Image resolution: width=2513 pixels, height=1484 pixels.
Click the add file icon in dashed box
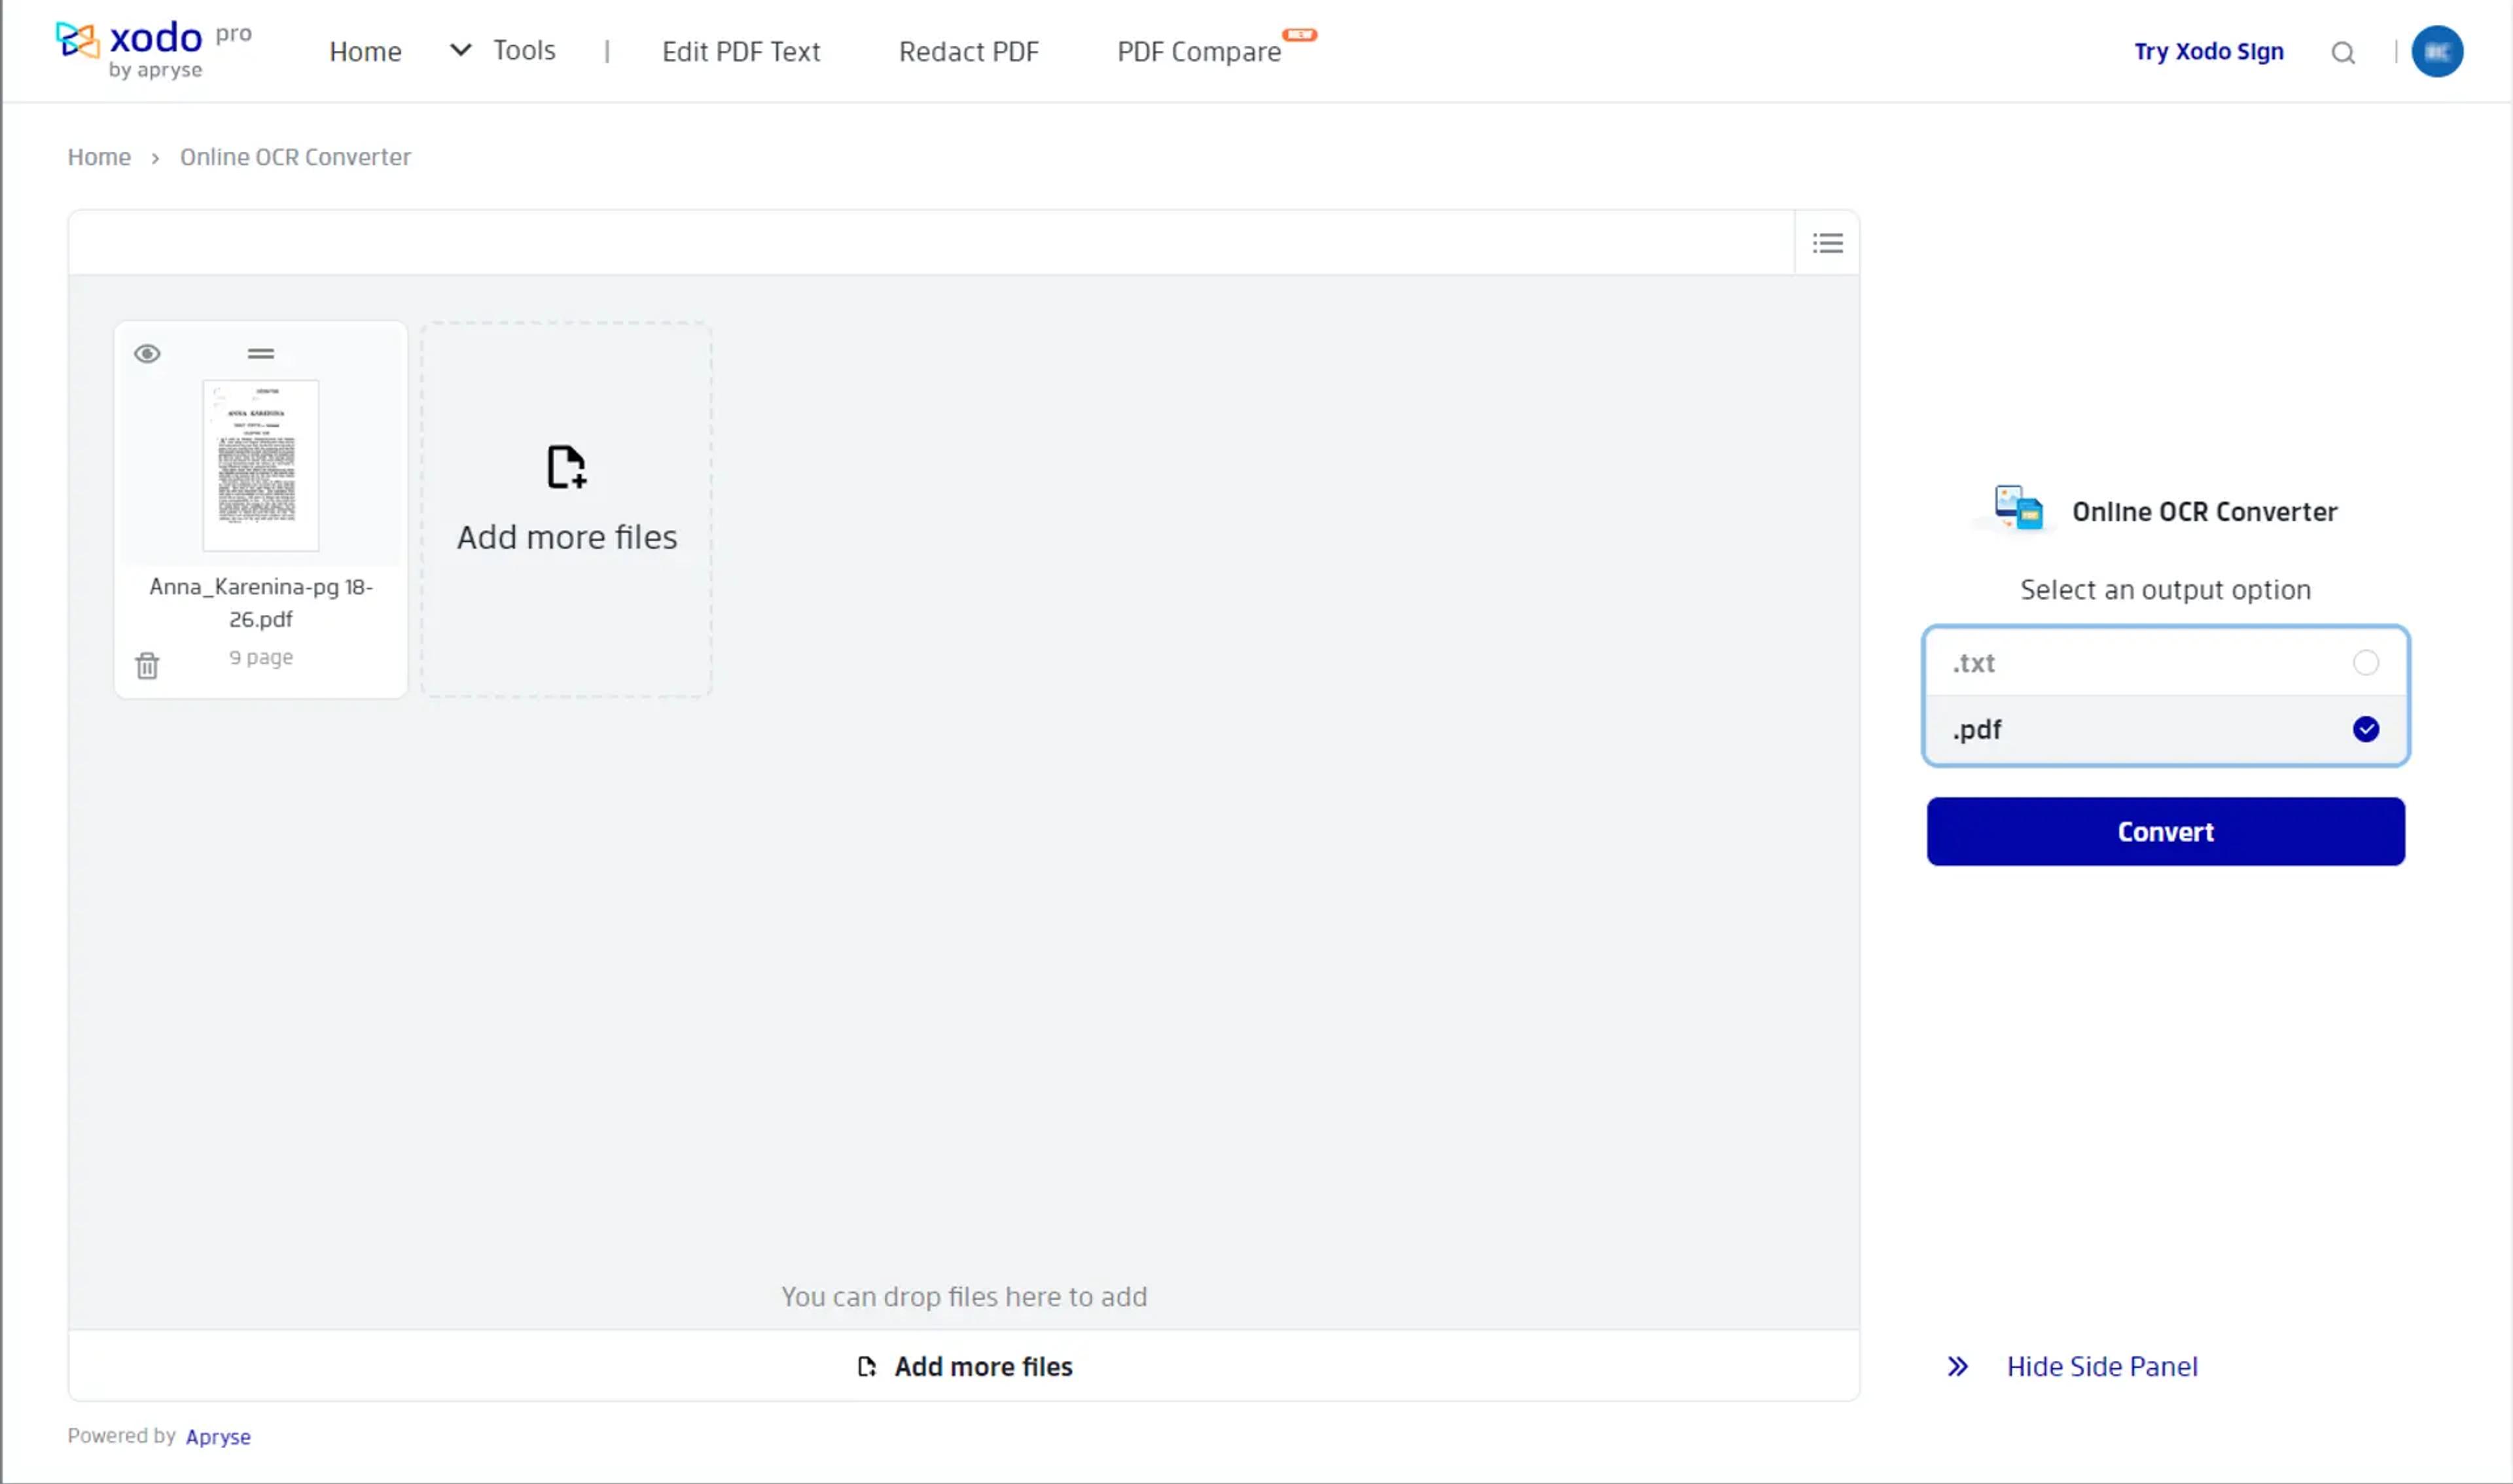click(x=566, y=467)
